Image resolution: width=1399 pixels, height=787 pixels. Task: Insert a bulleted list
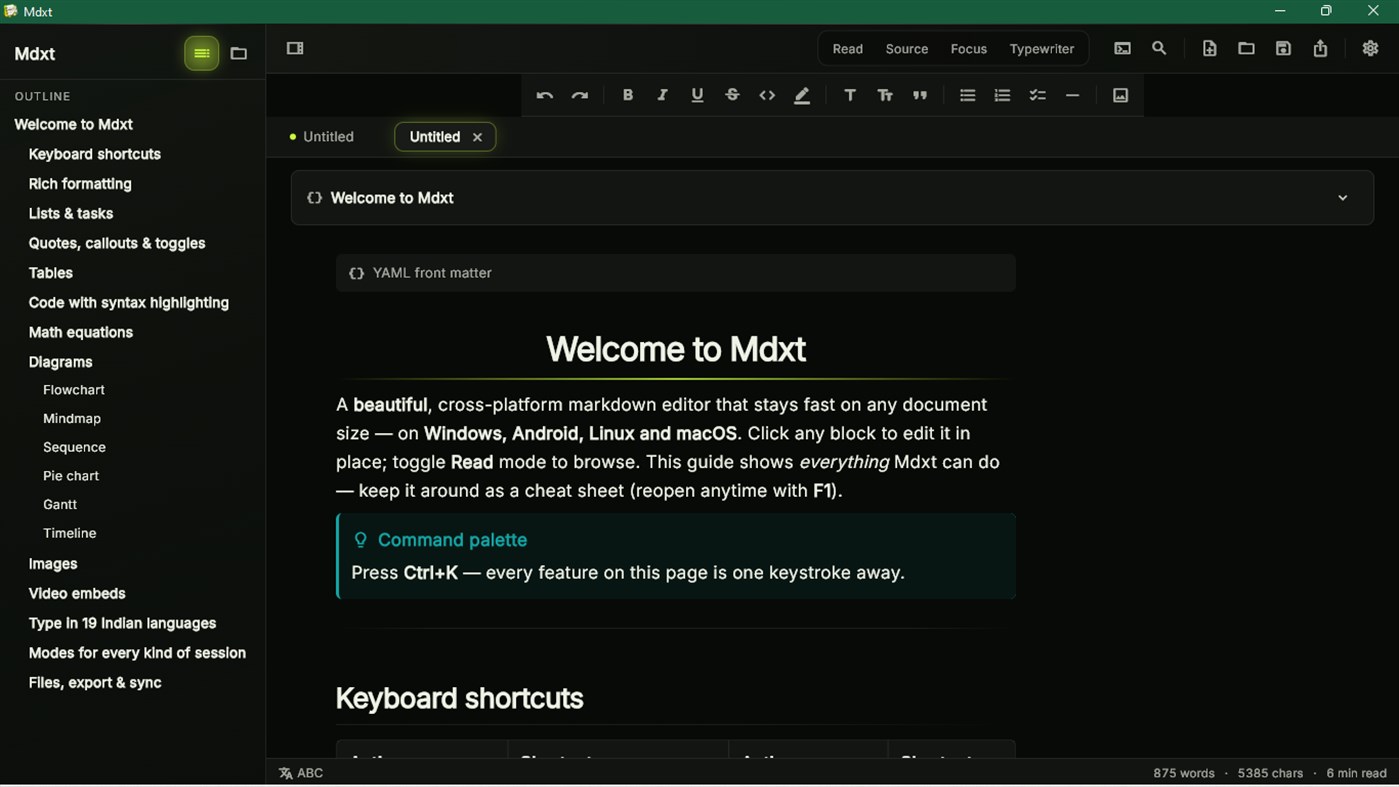click(x=967, y=96)
